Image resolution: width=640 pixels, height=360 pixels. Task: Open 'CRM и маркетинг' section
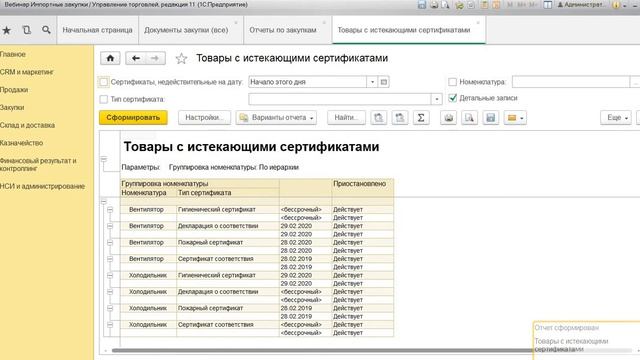coord(27,72)
